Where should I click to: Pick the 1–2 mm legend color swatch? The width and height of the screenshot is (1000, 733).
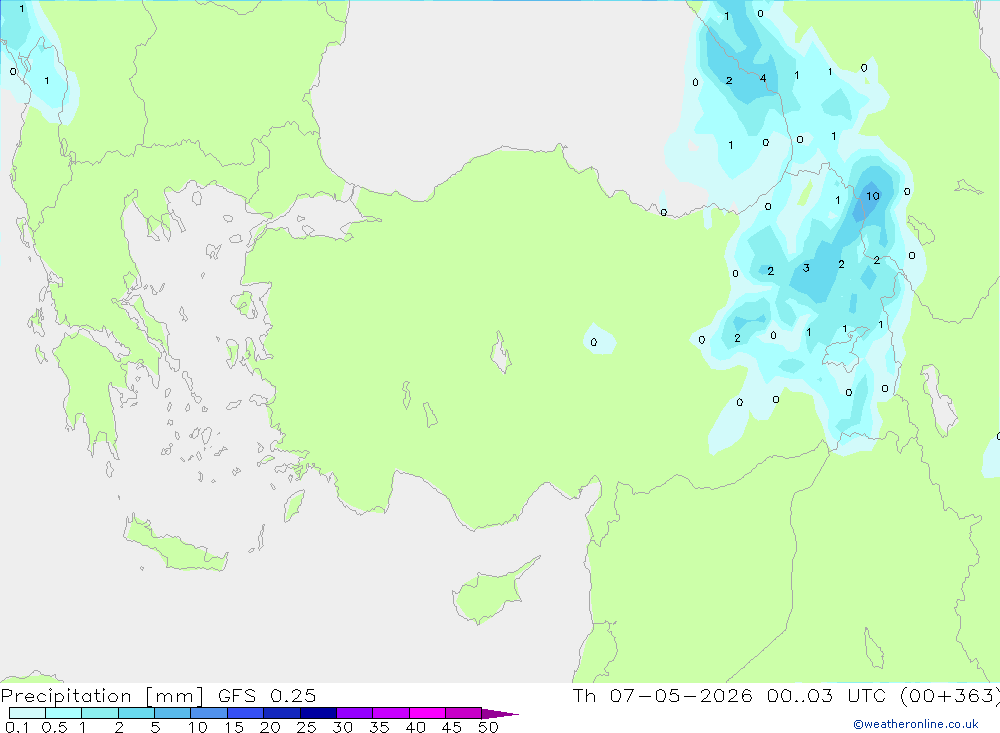[x=100, y=713]
